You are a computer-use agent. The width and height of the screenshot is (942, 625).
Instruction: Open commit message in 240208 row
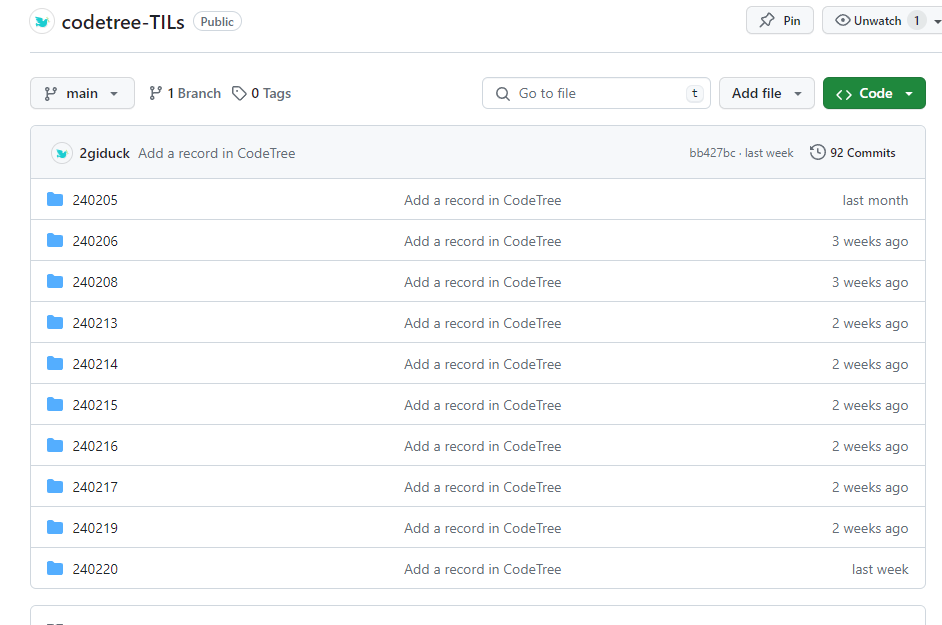(482, 282)
